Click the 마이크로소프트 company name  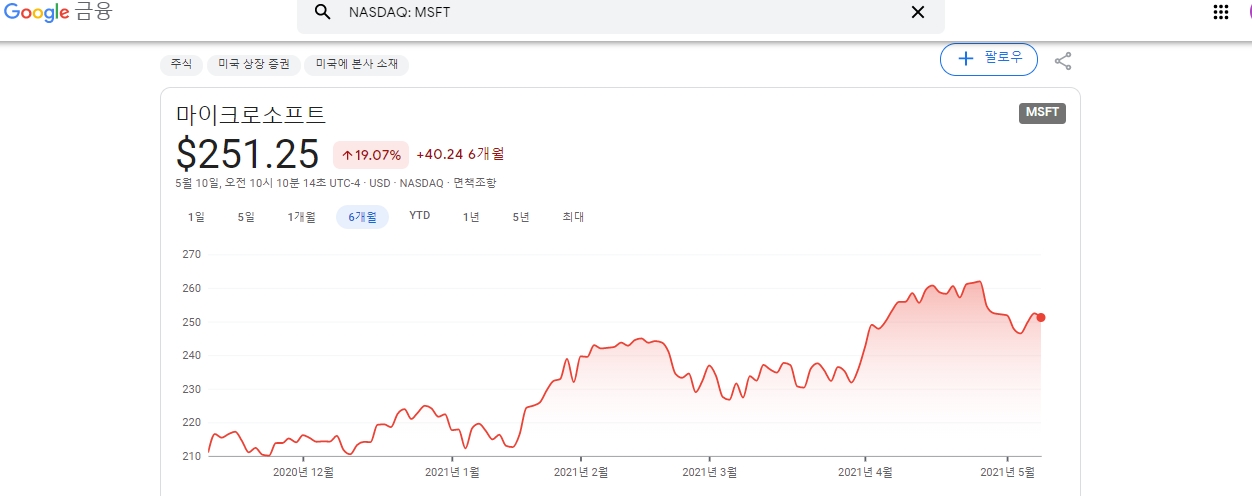[251, 115]
